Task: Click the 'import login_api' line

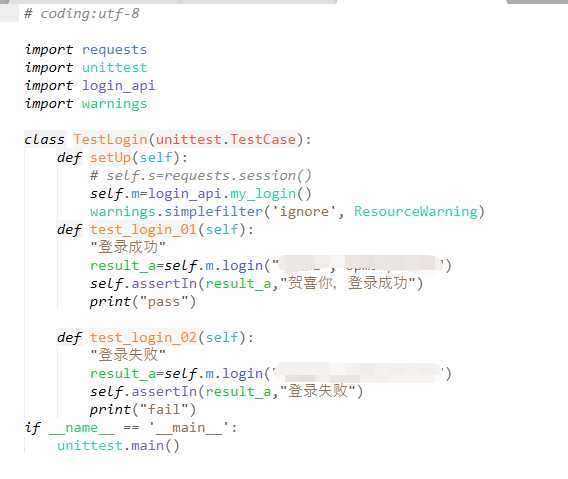Action: (90, 86)
